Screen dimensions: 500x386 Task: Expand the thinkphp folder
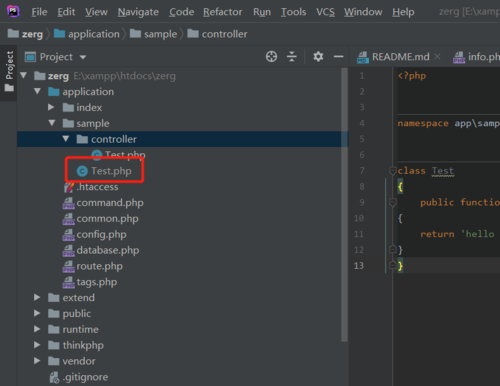coord(37,345)
